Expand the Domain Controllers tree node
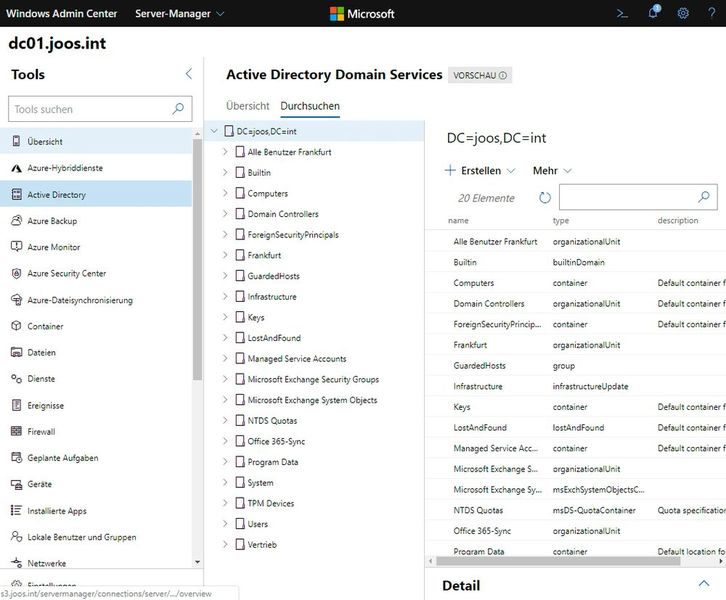Image resolution: width=726 pixels, height=600 pixels. pyautogui.click(x=225, y=213)
